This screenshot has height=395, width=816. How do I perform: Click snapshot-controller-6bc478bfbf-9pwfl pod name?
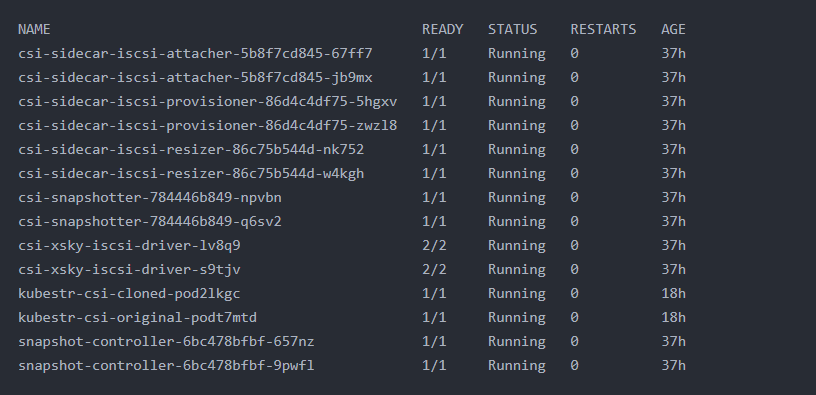point(166,365)
